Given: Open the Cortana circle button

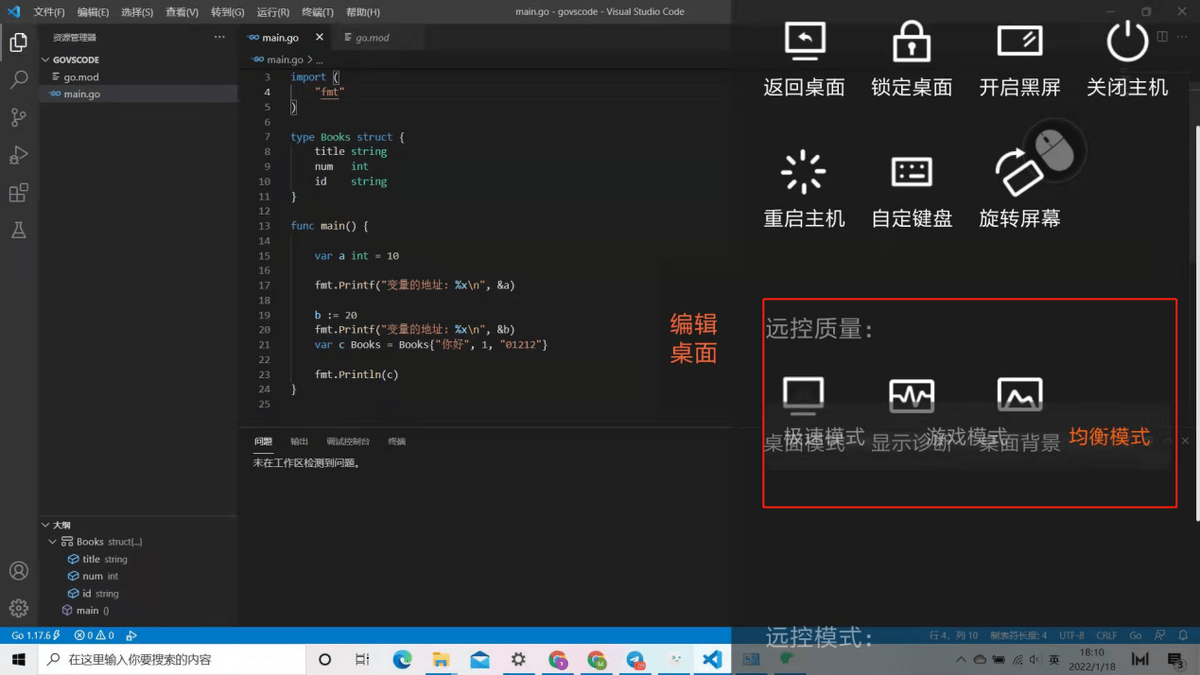Looking at the screenshot, I should point(324,660).
